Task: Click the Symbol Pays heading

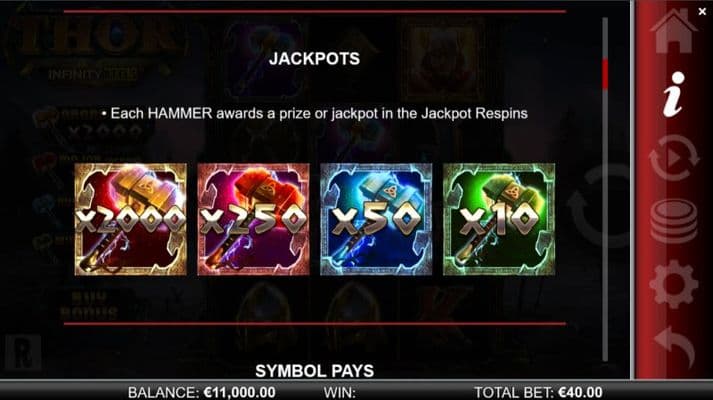Action: [x=314, y=371]
